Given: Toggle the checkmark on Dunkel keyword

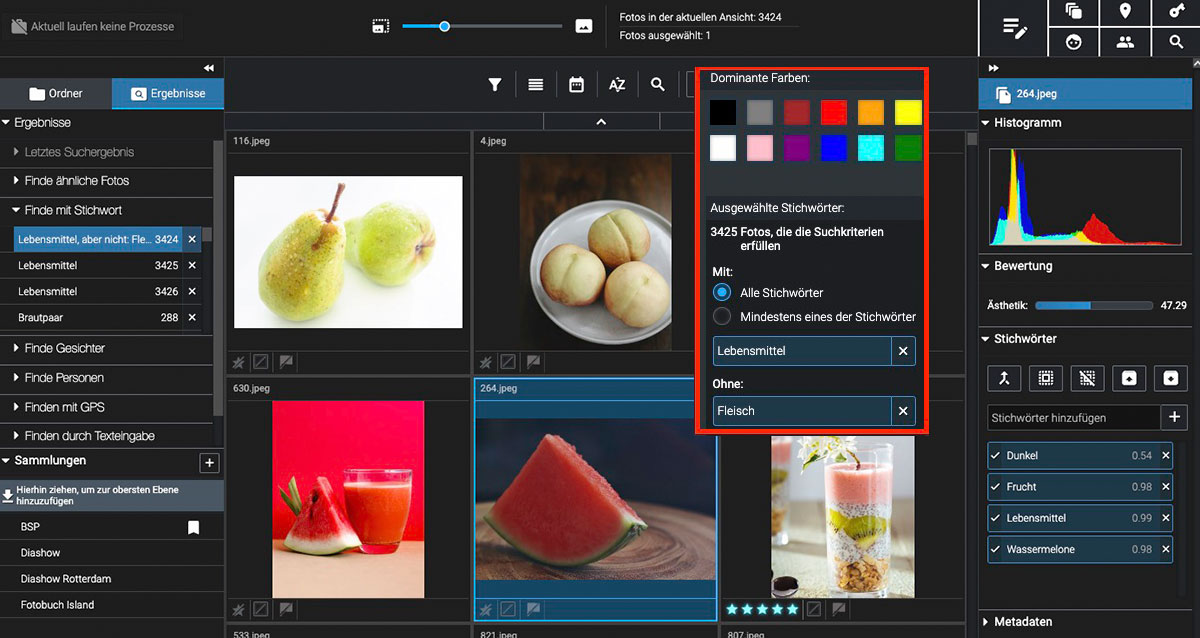Looking at the screenshot, I should pyautogui.click(x=995, y=456).
